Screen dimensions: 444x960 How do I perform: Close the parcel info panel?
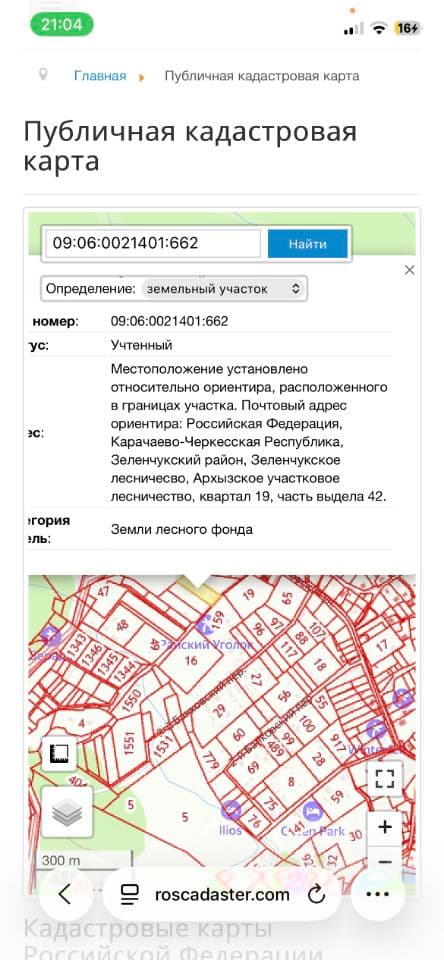[410, 270]
